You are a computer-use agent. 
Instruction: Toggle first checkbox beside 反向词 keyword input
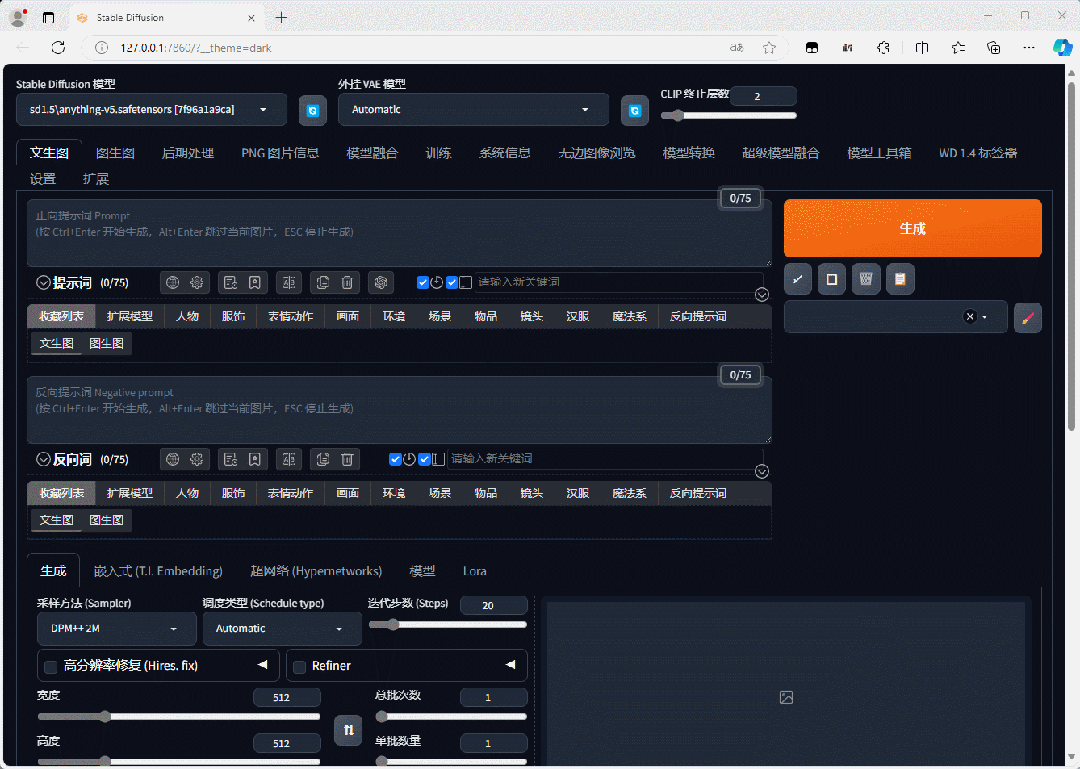(395, 460)
